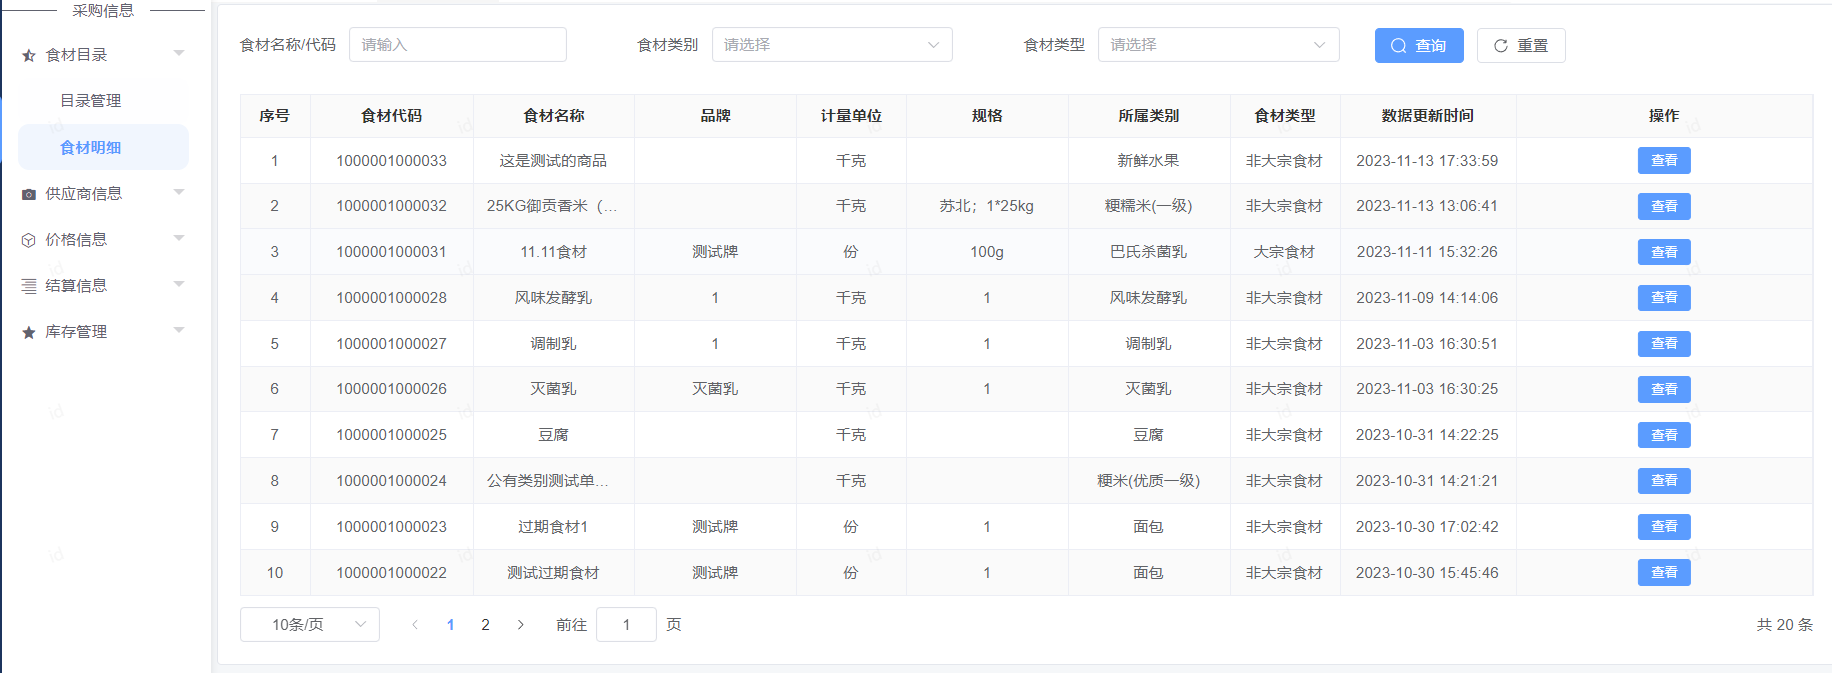Select 食材明细 submenu item
Viewport: 1832px width, 673px height.
point(103,147)
